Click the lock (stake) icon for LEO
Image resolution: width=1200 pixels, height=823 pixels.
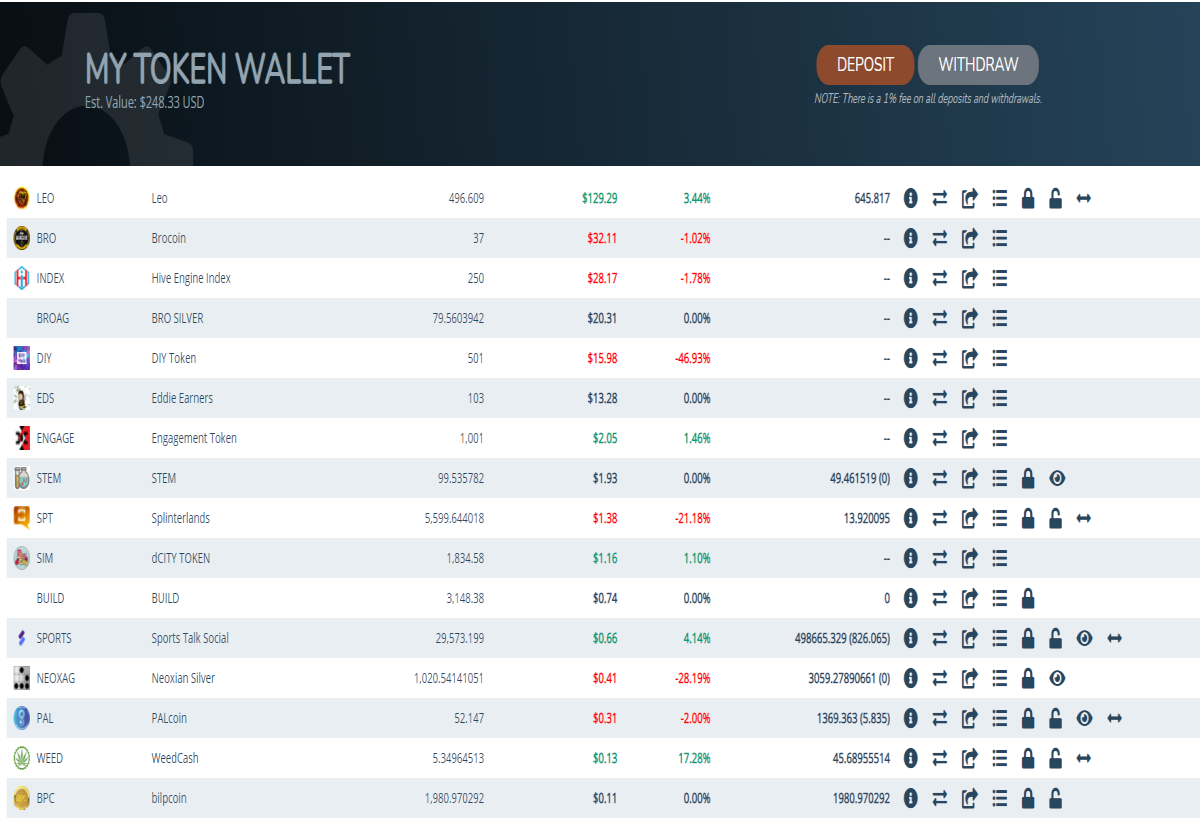1027,198
